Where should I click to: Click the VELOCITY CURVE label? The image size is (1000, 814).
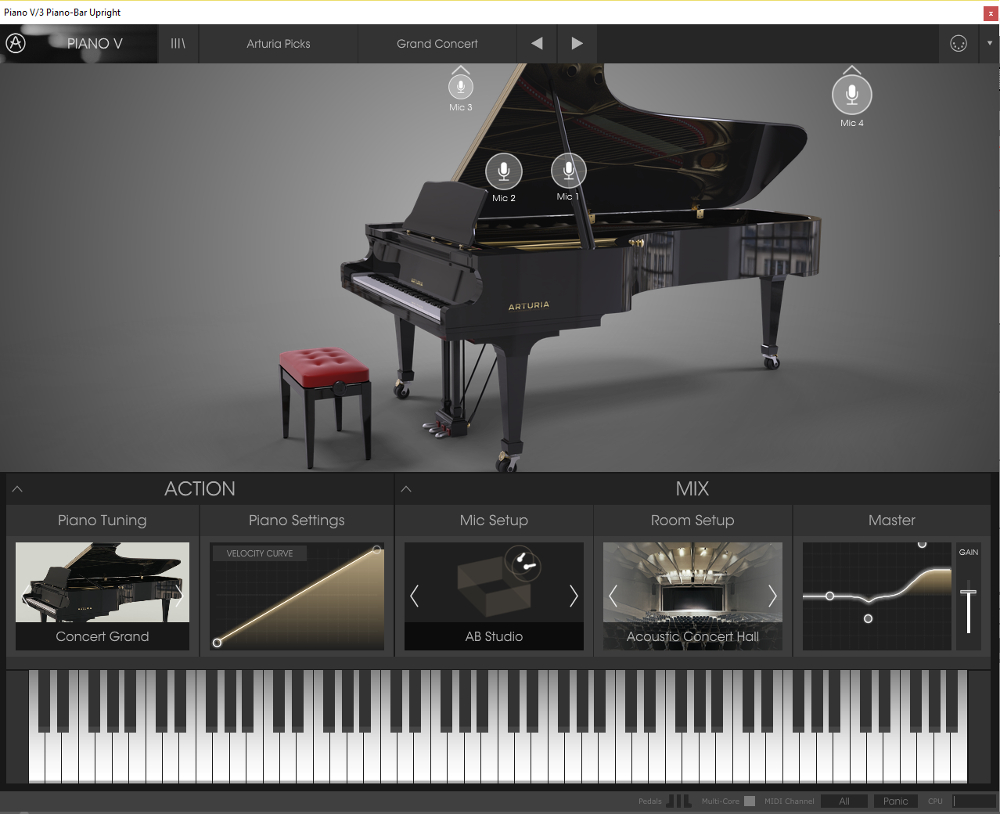point(260,553)
